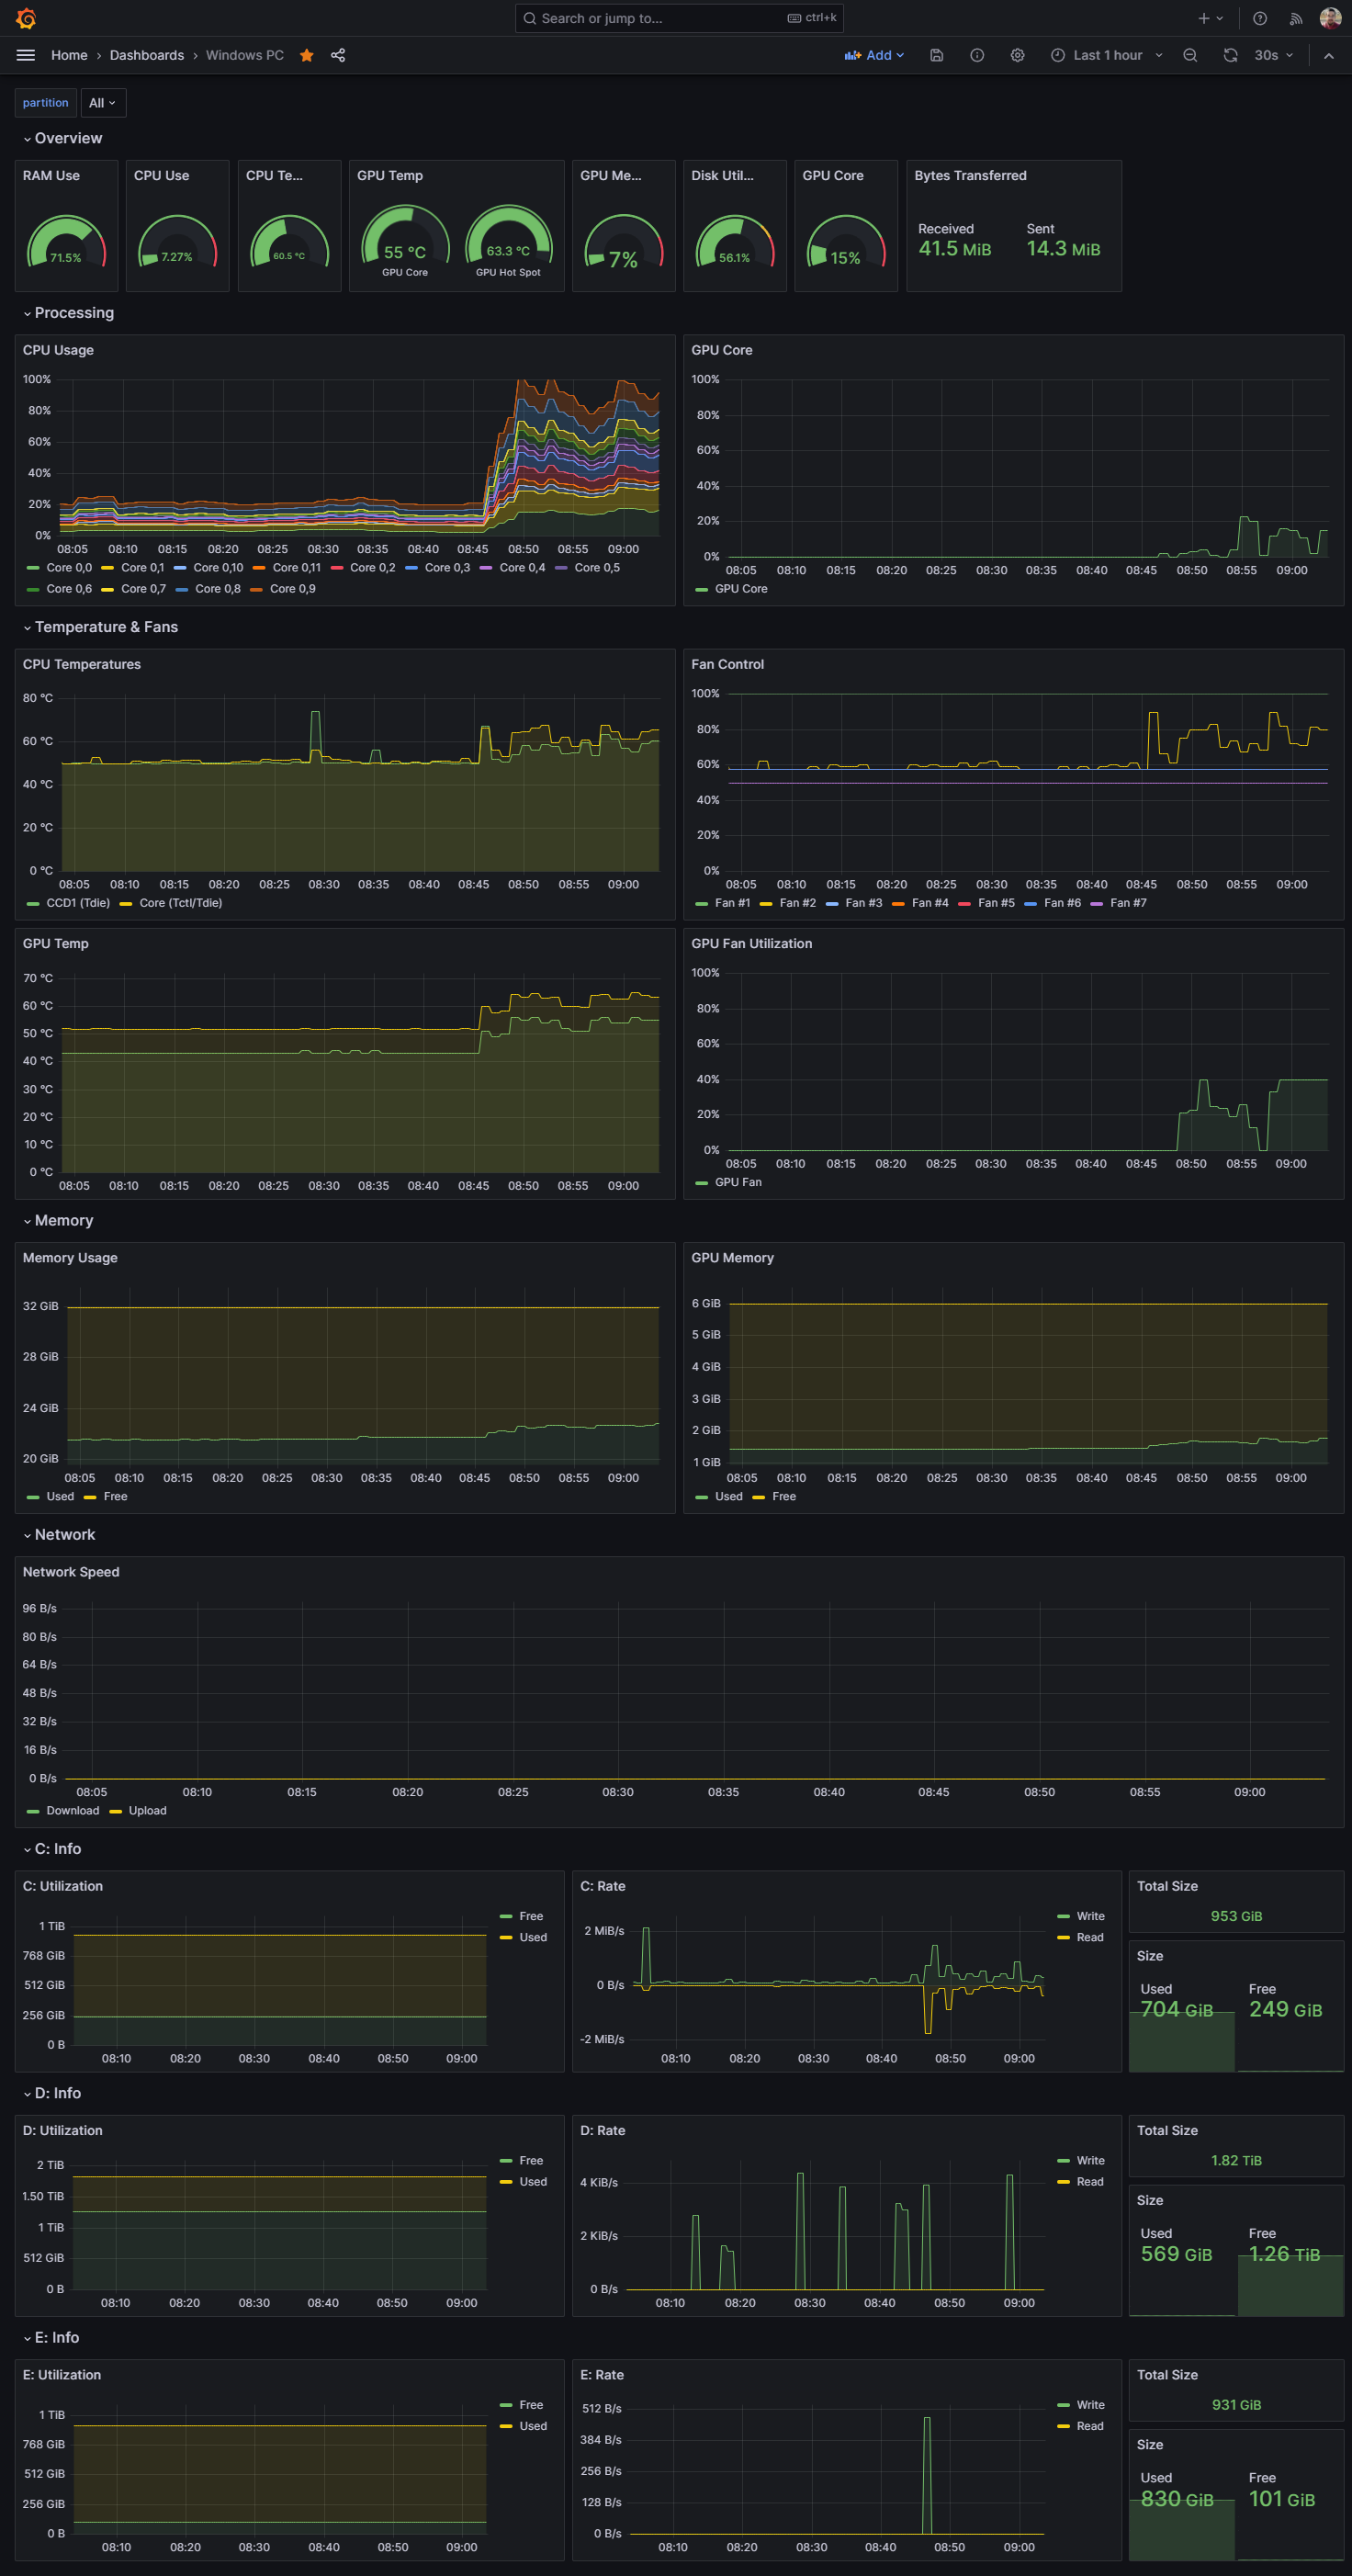
Task: Click the RAM Use 71.5% gauge
Action: point(66,241)
